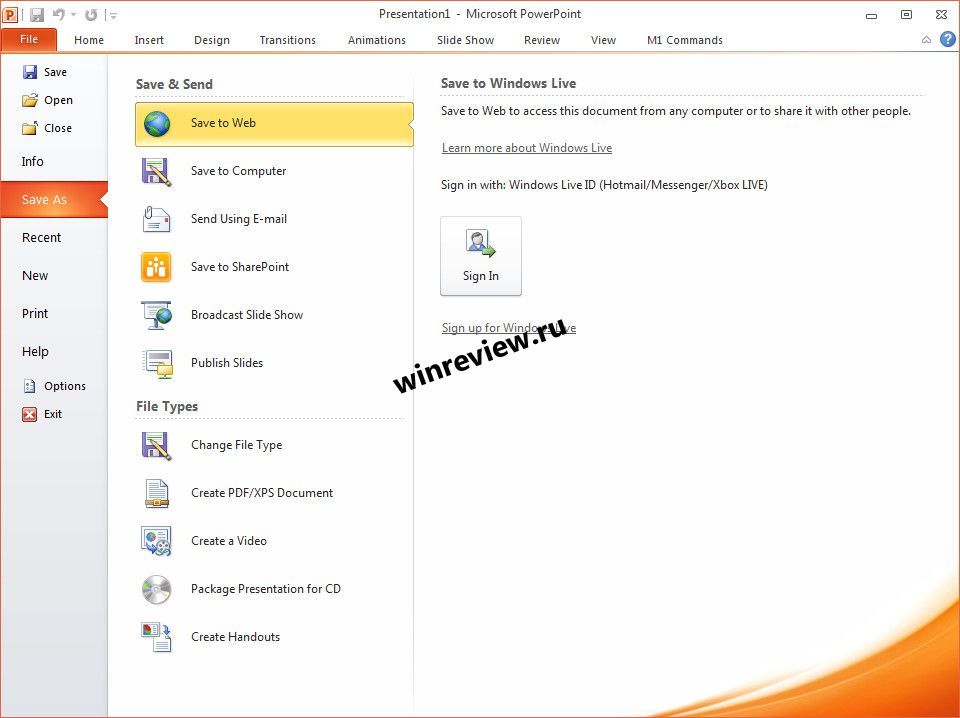Open PowerPoint Help question mark icon
The image size is (960, 718).
coord(948,40)
